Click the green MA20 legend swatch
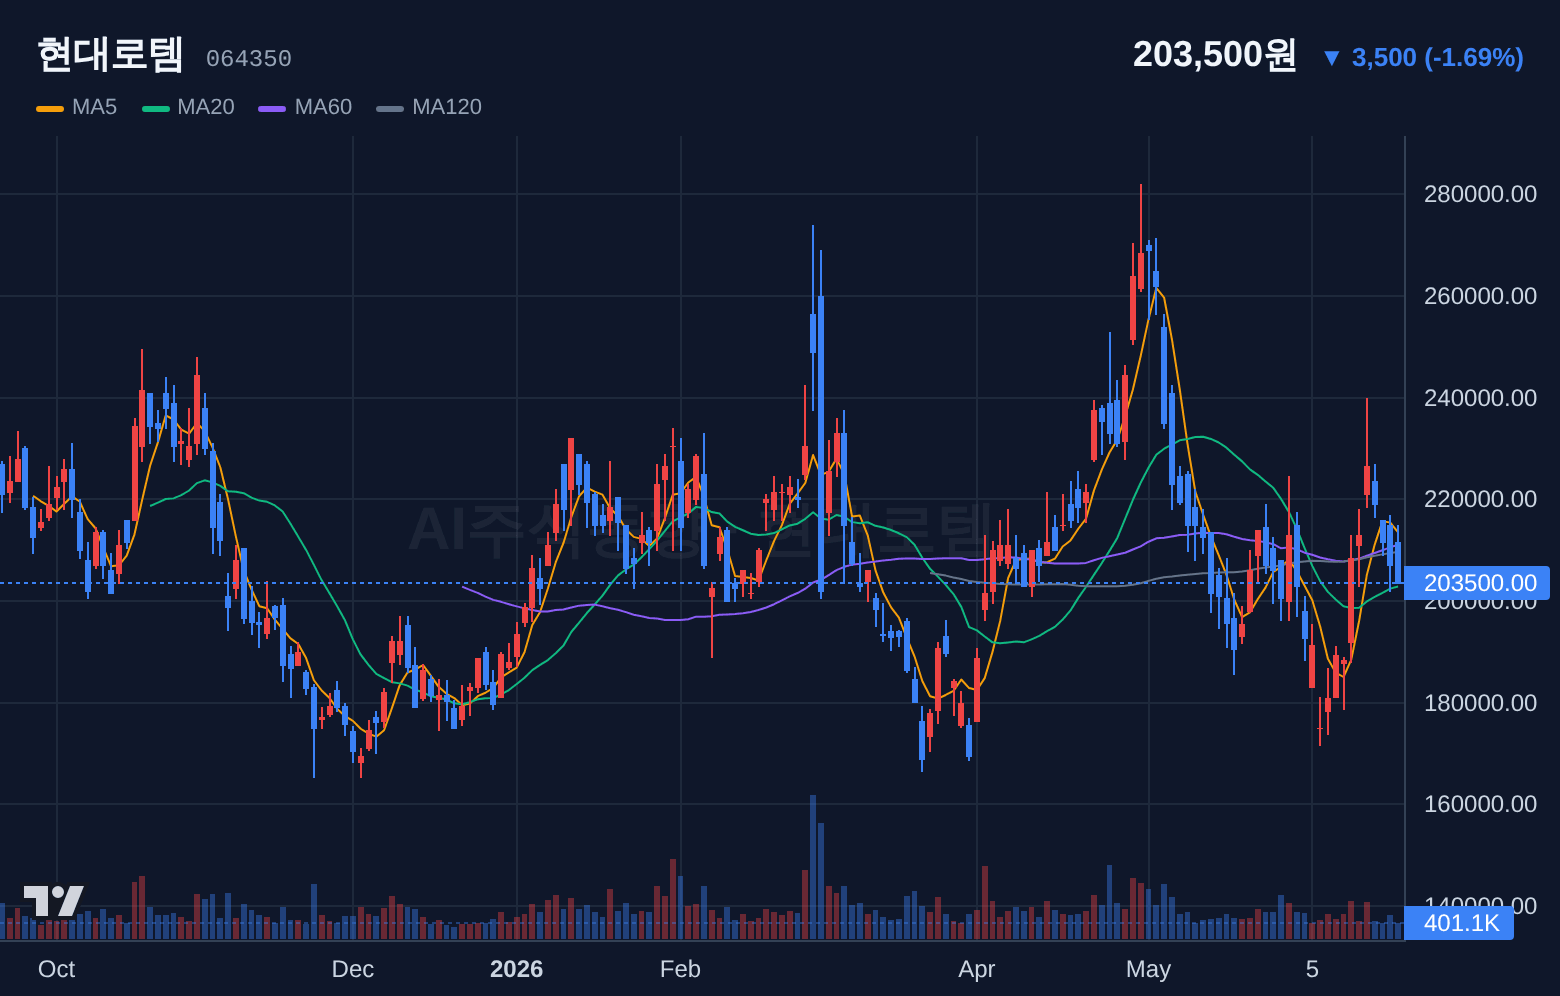Screen dimensions: 1560x996 click(156, 108)
